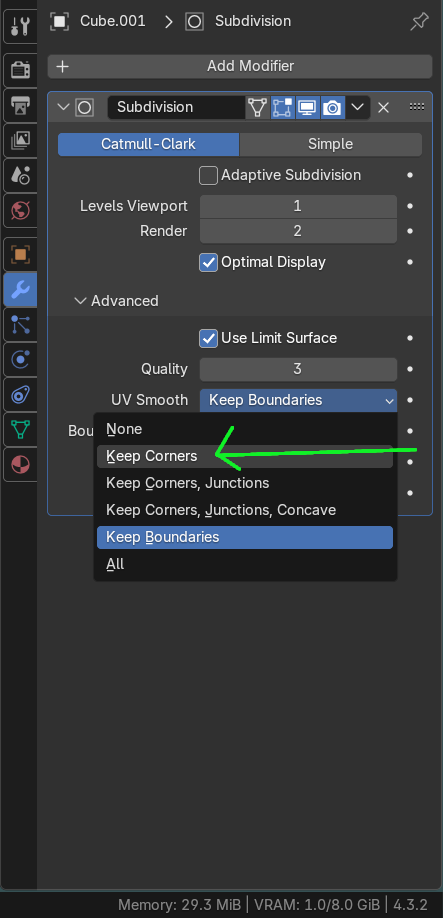Collapse the Advanced section
443x918 pixels.
(80, 301)
